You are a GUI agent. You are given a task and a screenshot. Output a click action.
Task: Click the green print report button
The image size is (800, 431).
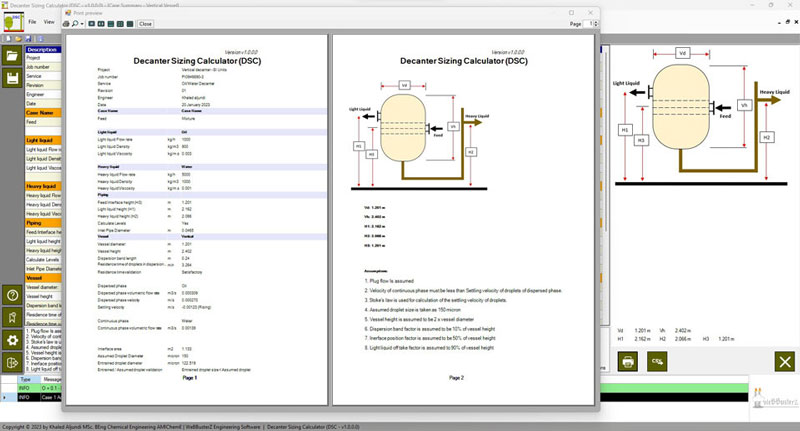(627, 361)
